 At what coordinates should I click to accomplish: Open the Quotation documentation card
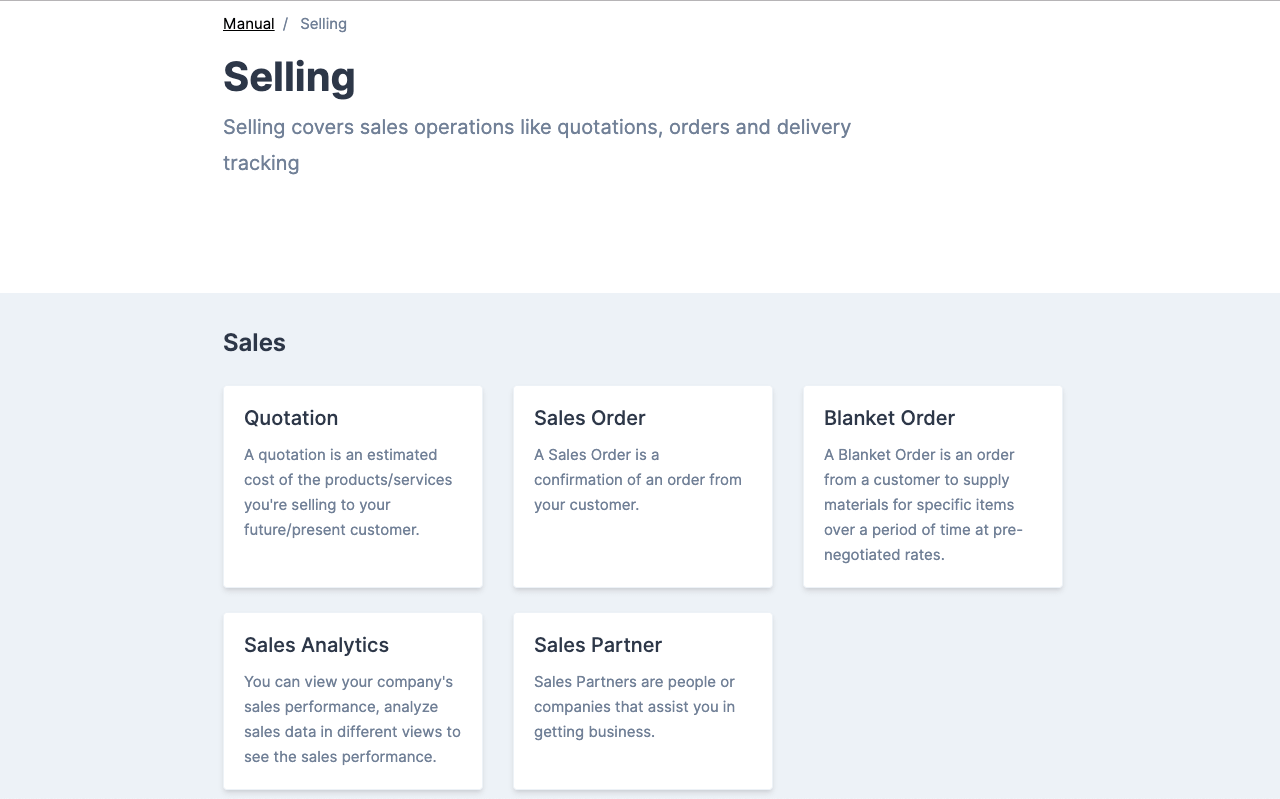point(353,487)
